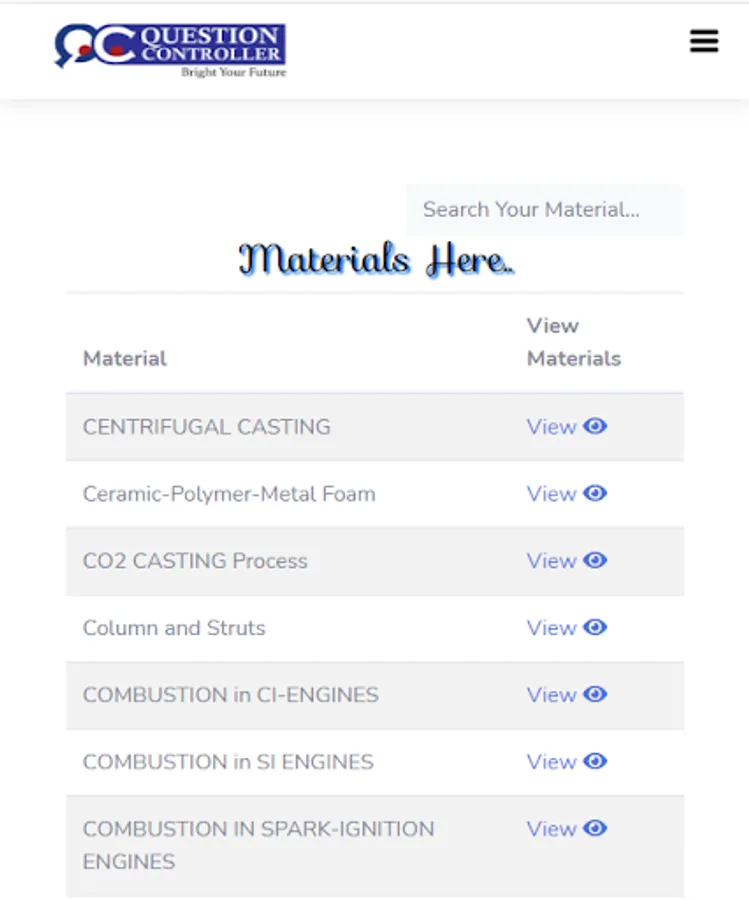Click eye icon for CENTRIFUGAL CASTING
The image size is (749, 900).
pos(595,426)
